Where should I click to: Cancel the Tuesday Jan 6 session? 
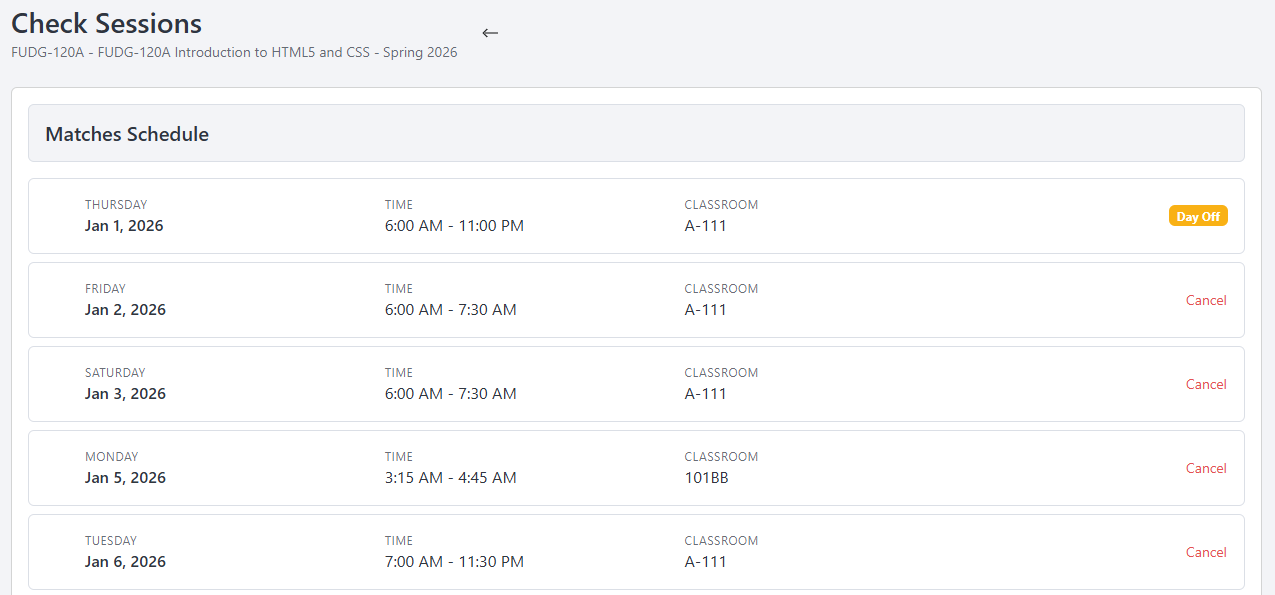[x=1206, y=552]
